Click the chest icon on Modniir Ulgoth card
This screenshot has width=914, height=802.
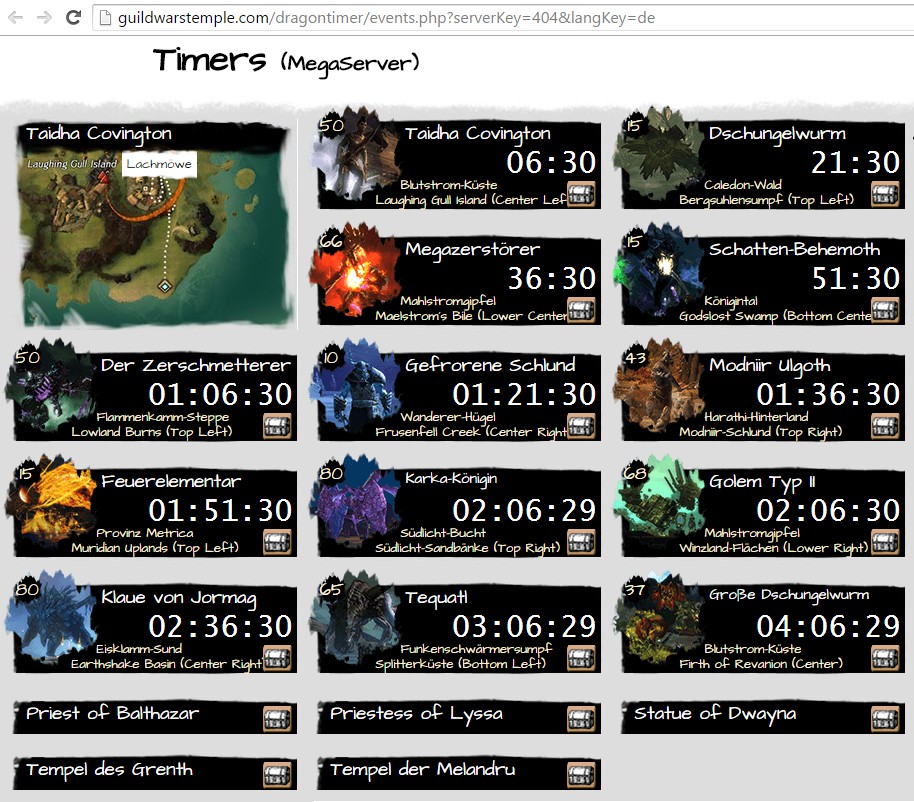(885, 426)
